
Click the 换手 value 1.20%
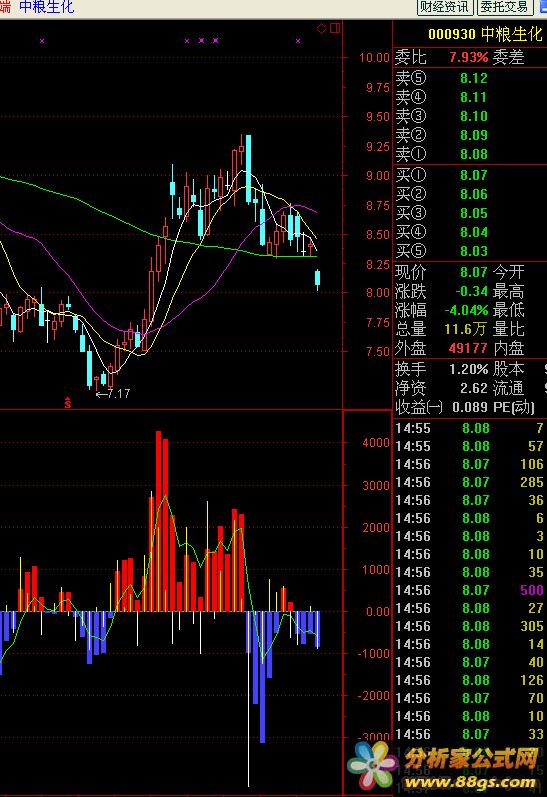[468, 369]
